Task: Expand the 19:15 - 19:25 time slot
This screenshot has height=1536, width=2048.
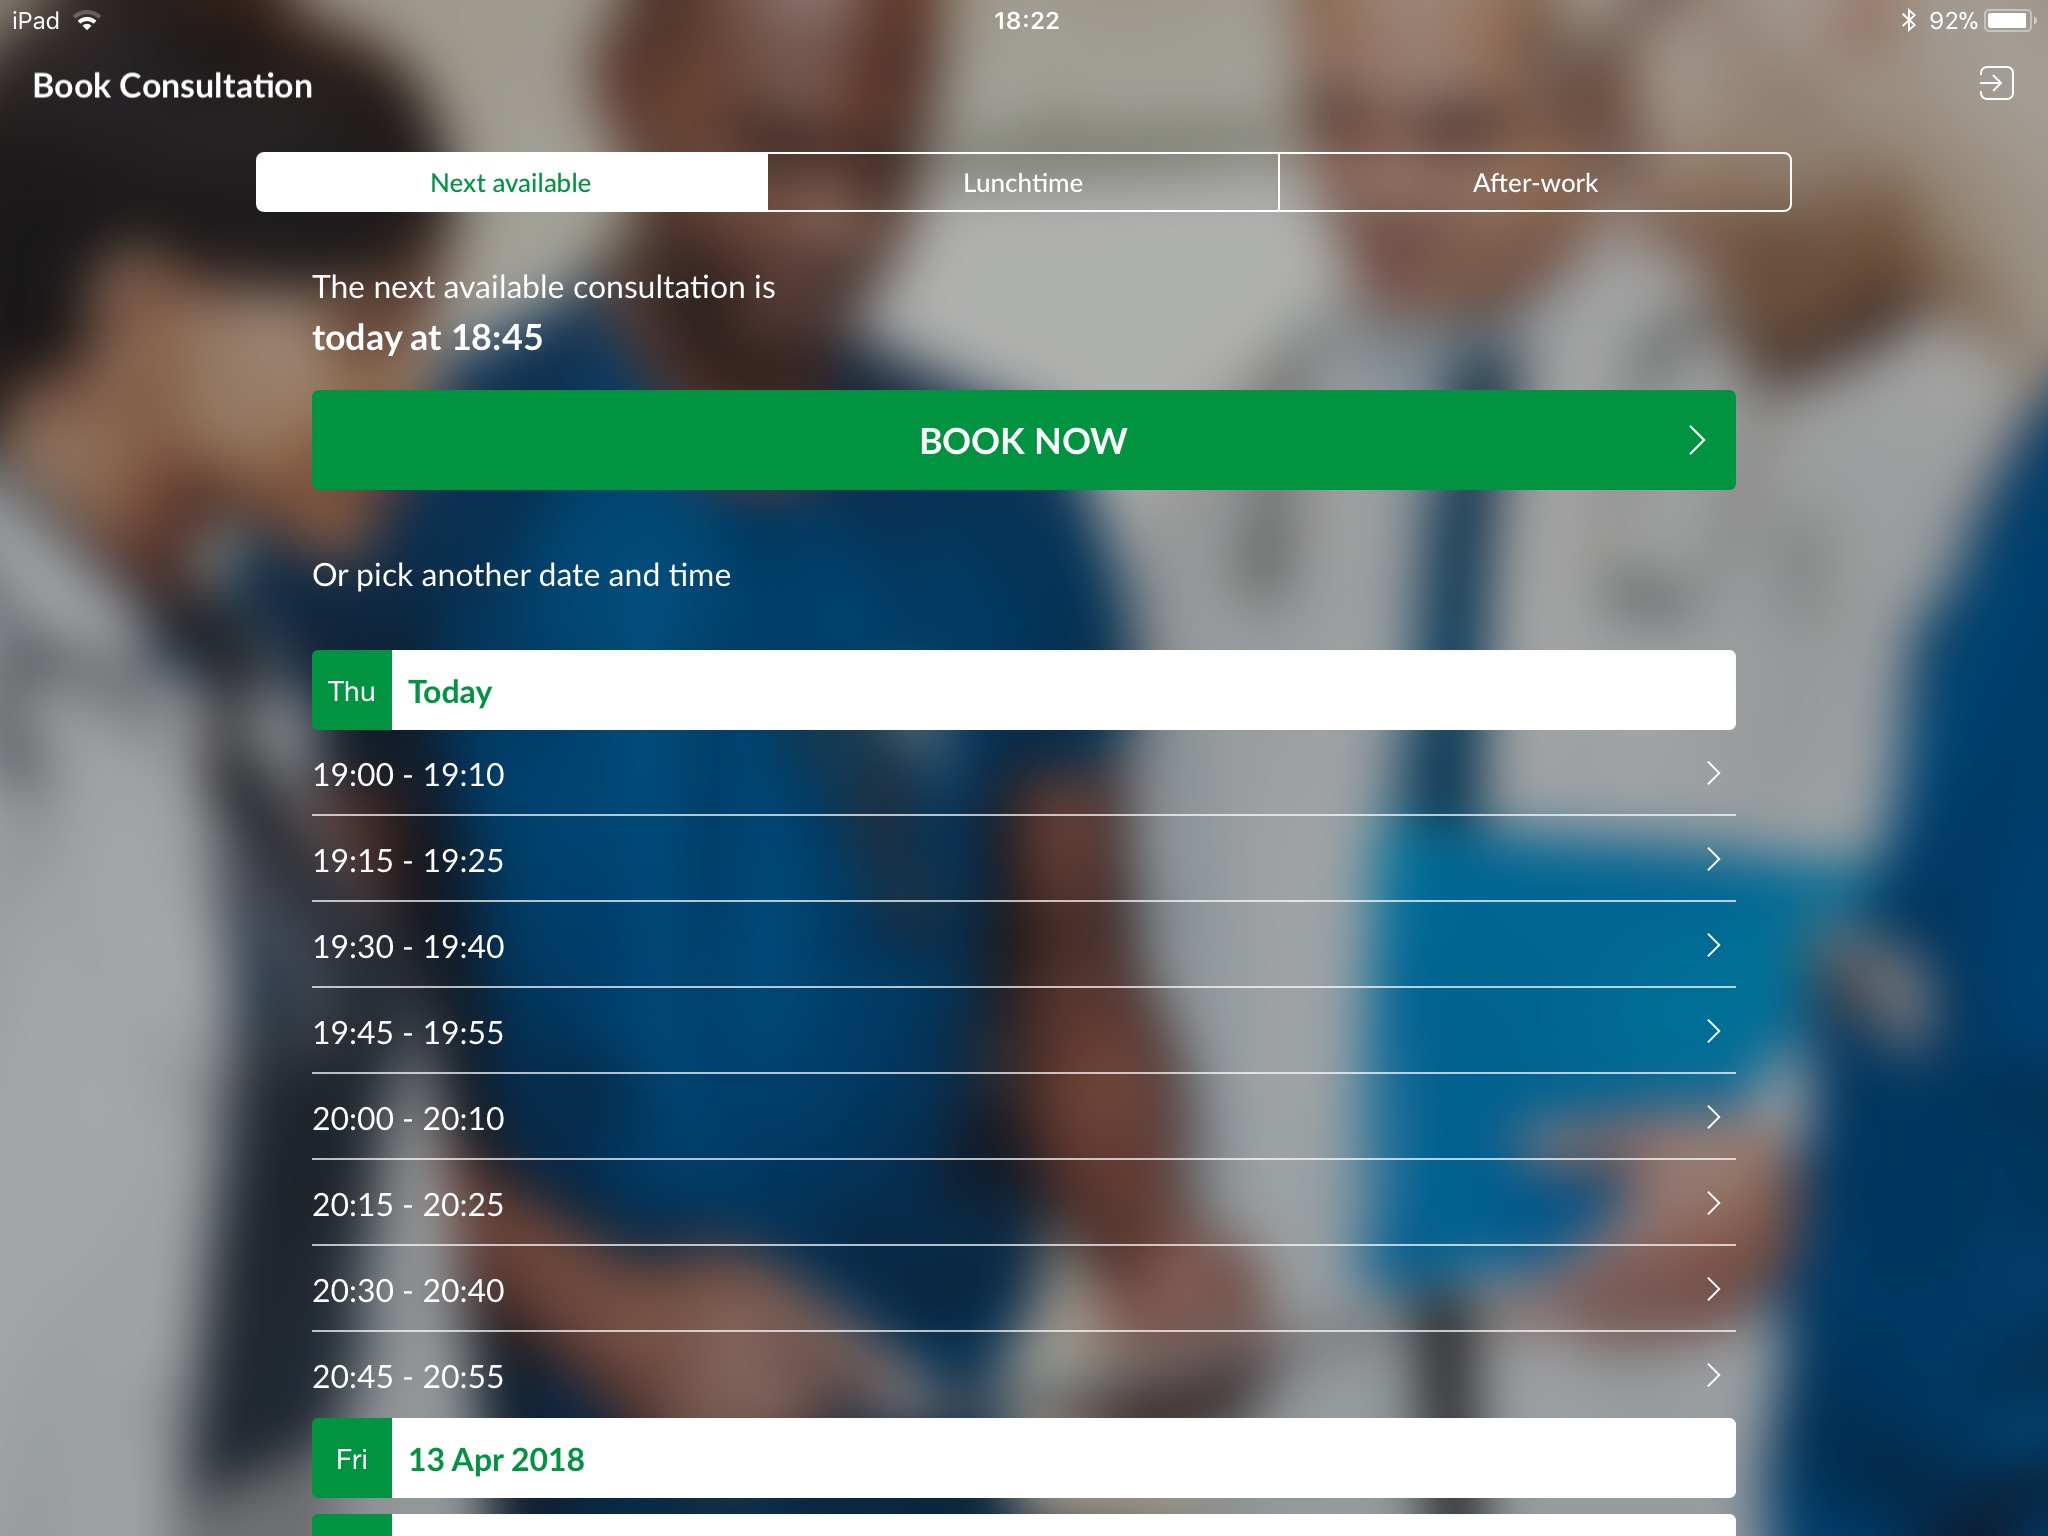Action: coord(1022,860)
